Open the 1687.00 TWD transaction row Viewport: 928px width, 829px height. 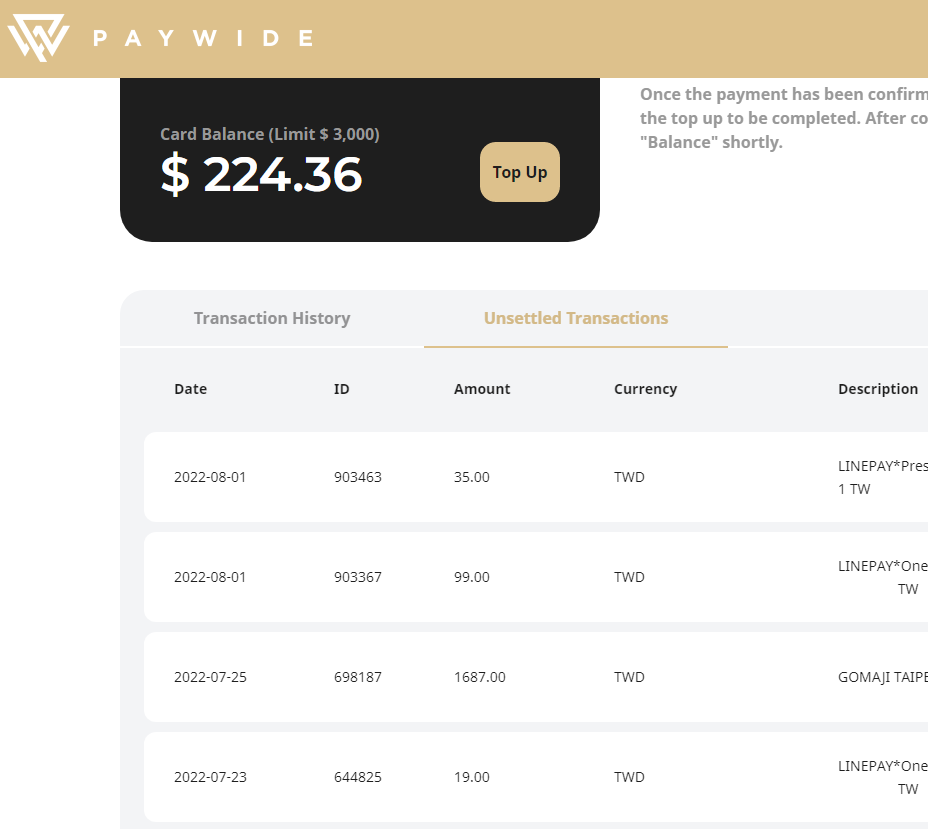click(536, 677)
